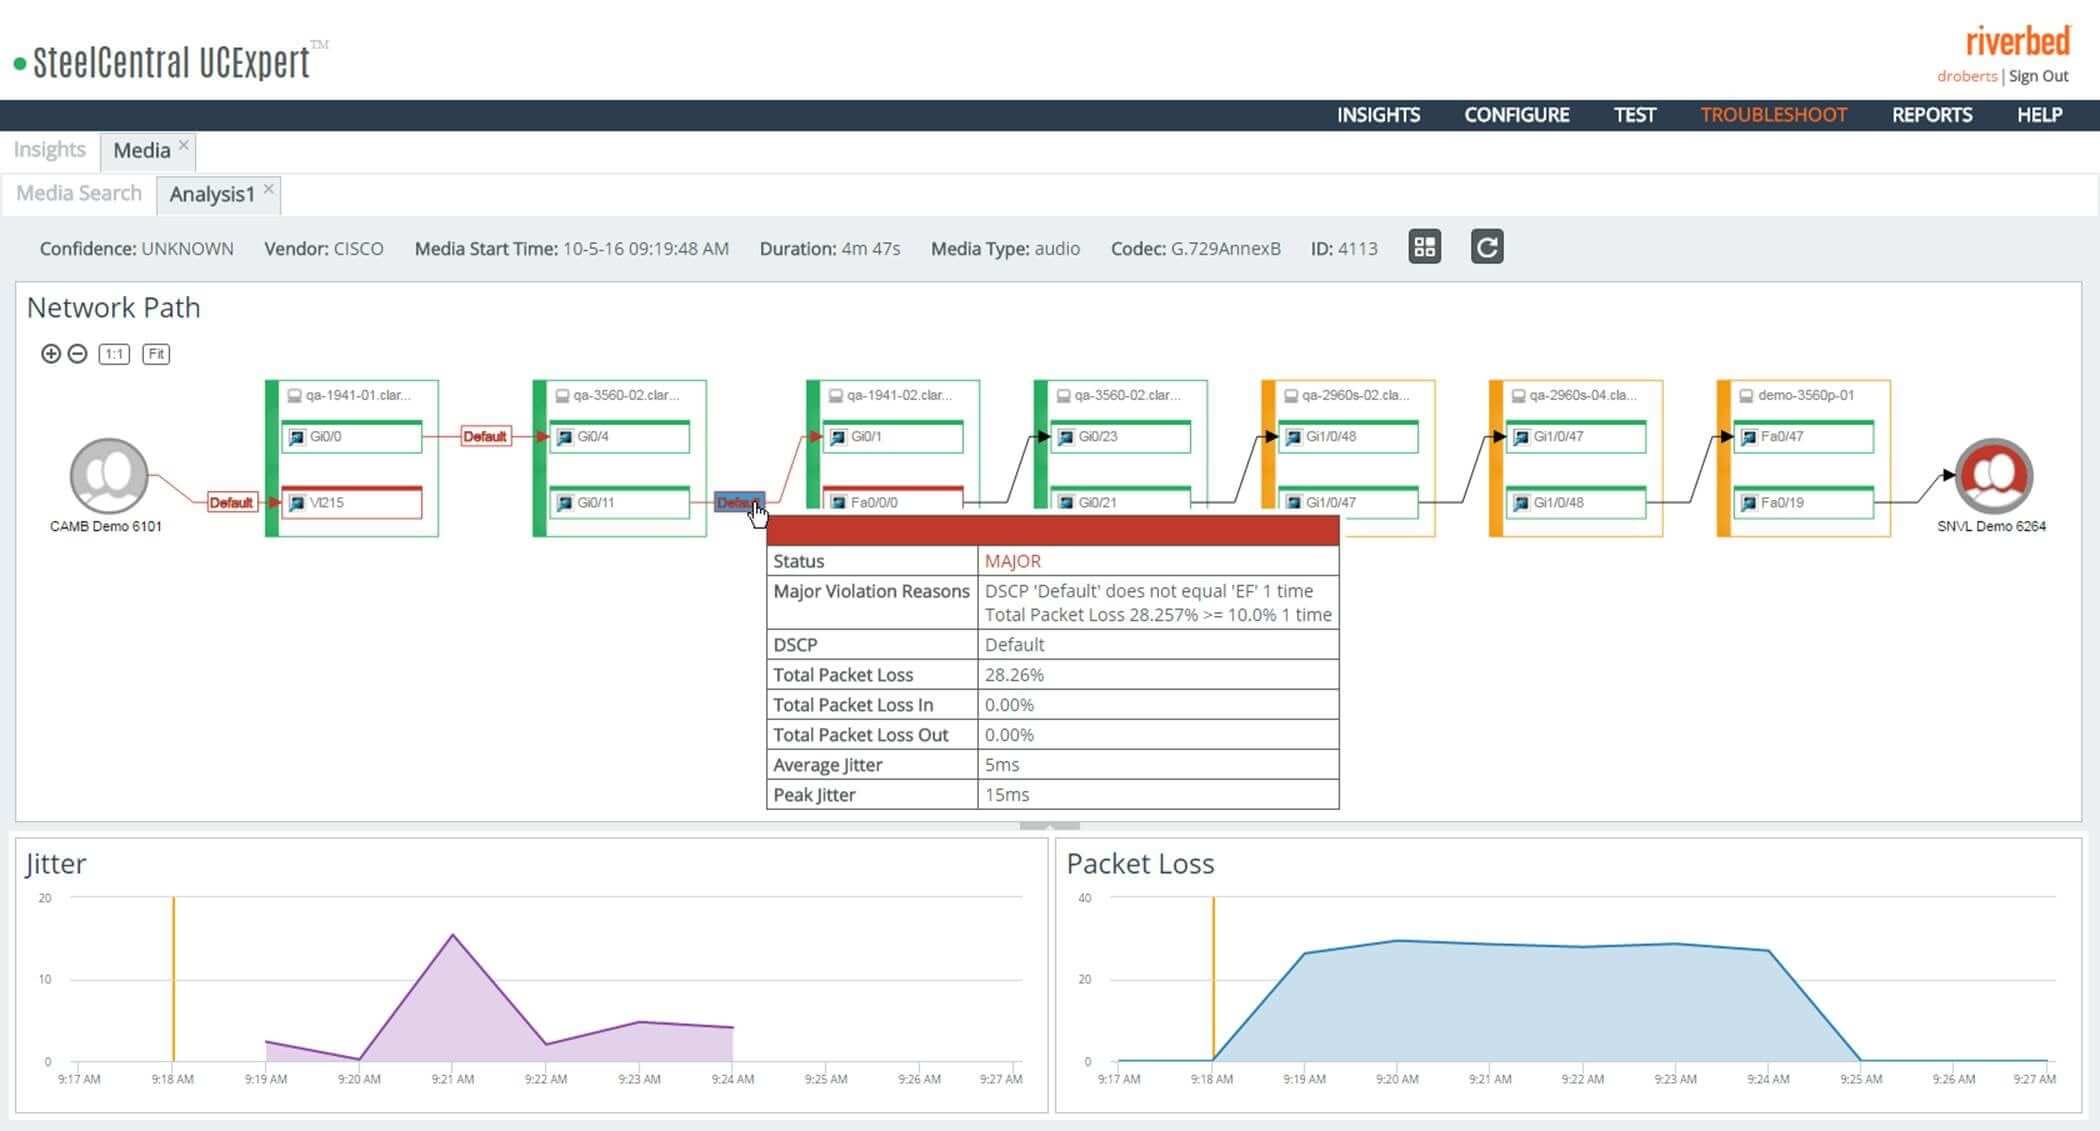
Task: Click the riverbed logo
Action: click(2017, 41)
